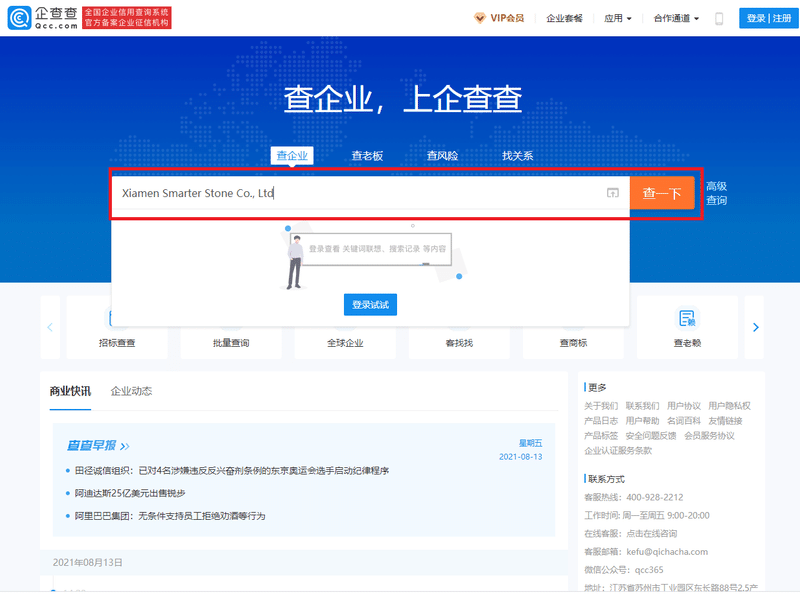Screen dimensions: 800x595
Task: Open the 全球企业 tool card
Action: [345, 342]
